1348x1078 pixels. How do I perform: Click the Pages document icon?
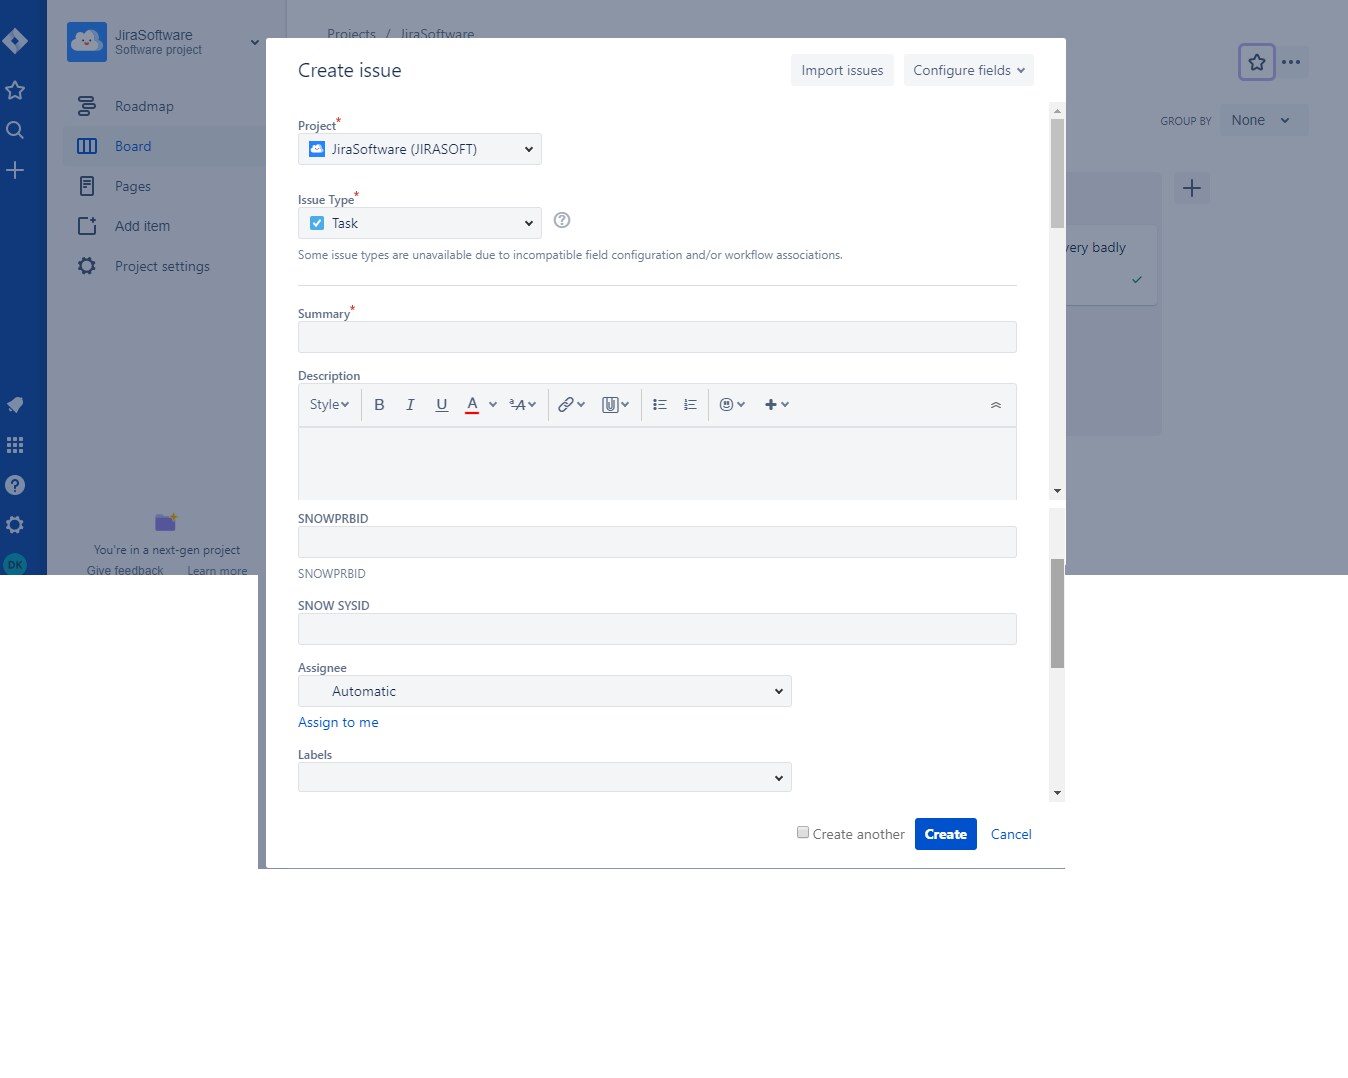(87, 186)
